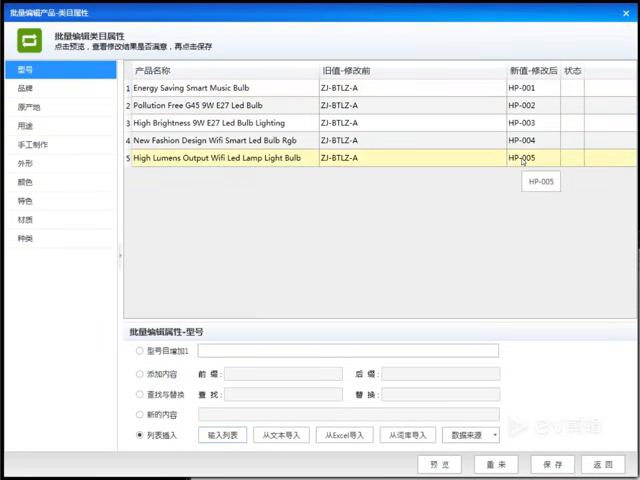Image resolution: width=640 pixels, height=480 pixels.
Task: Select the 型号自增加1 radio option
Action: [x=140, y=351]
